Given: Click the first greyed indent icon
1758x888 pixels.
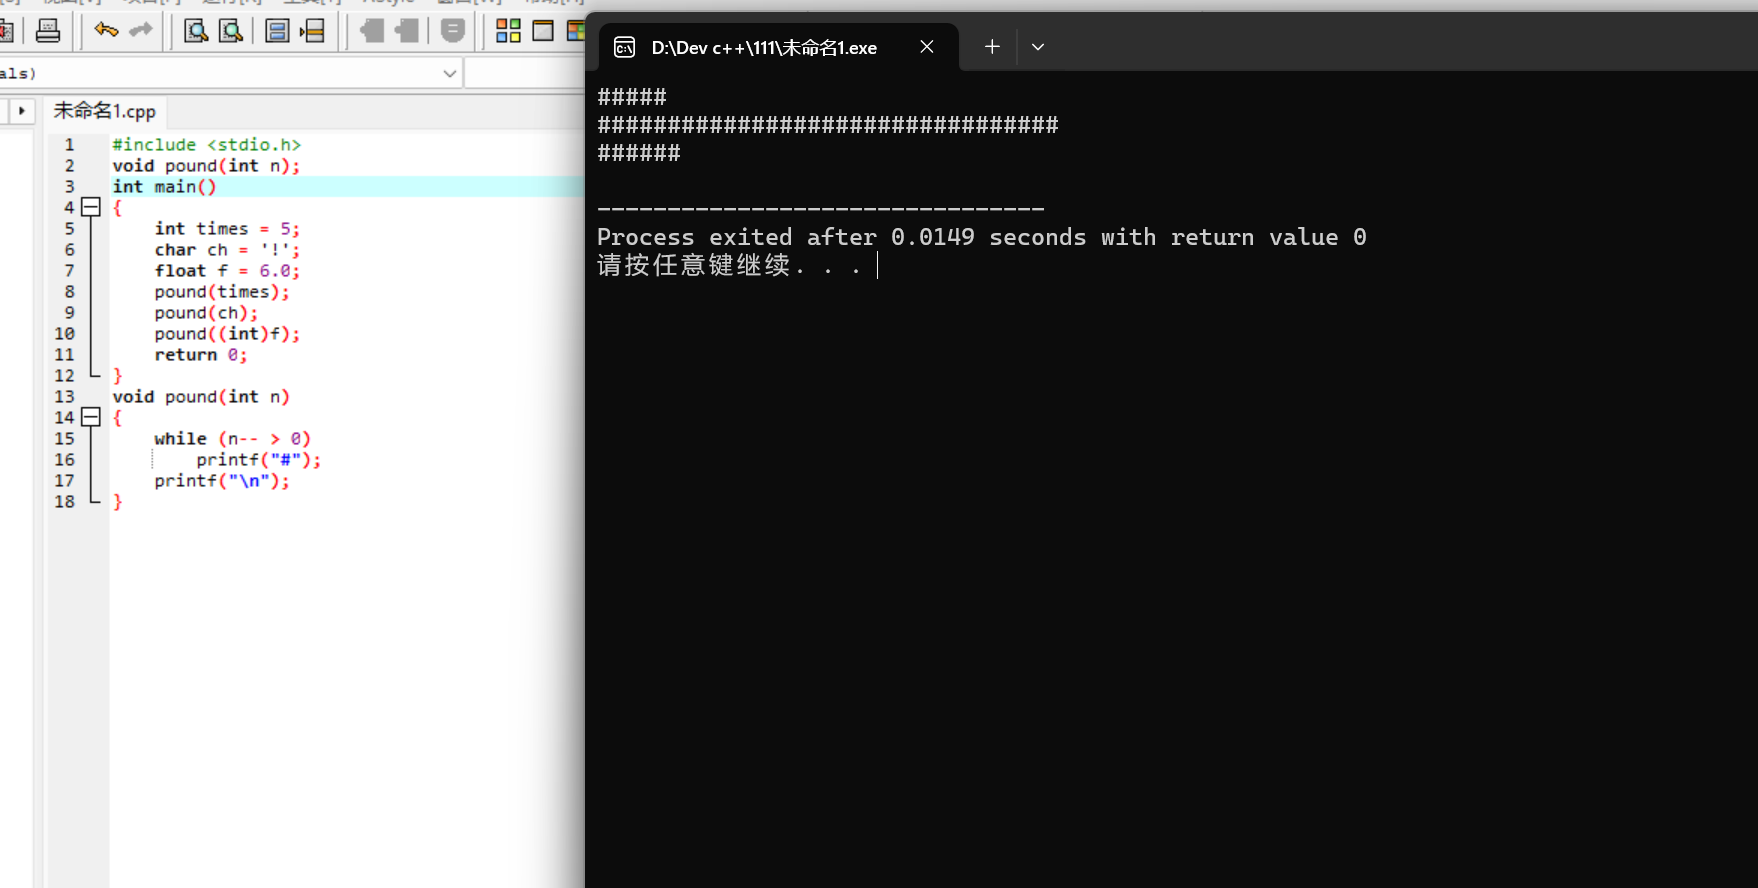Looking at the screenshot, I should [371, 31].
